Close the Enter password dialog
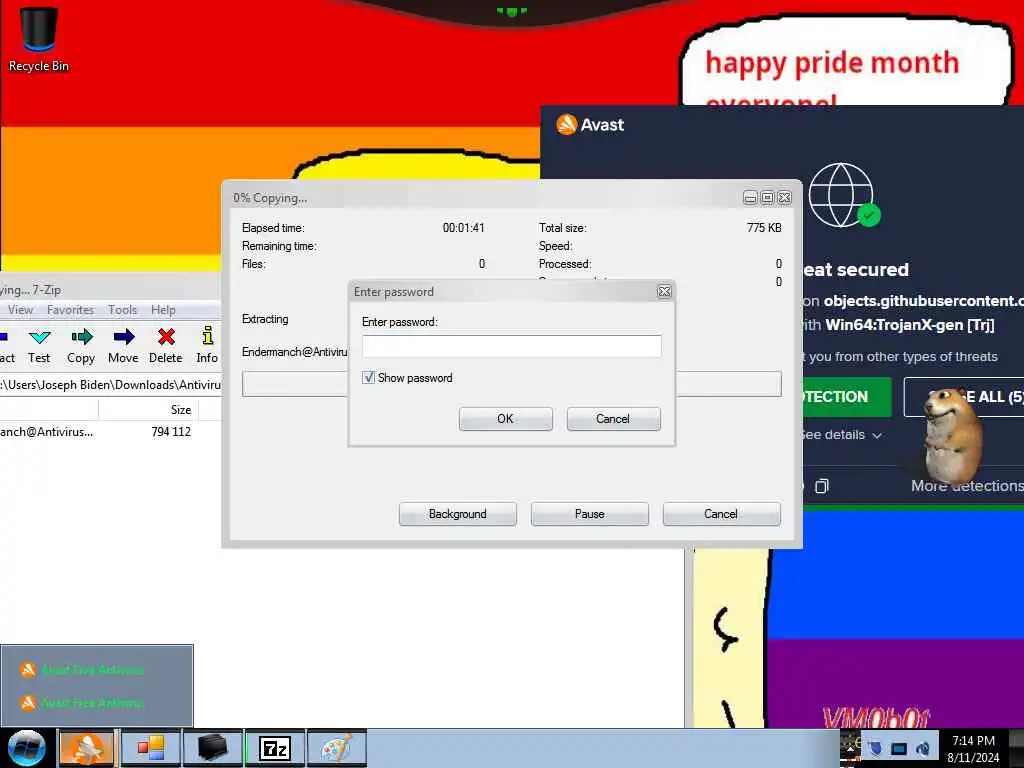 (x=664, y=291)
